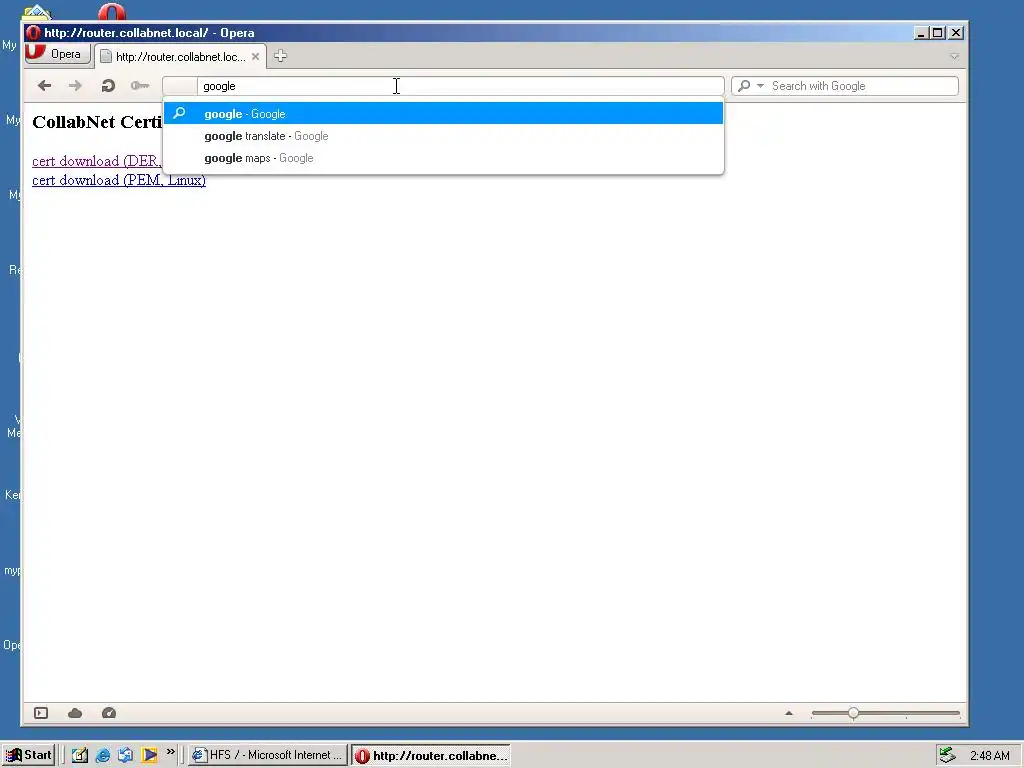1024x768 pixels.
Task: Minimize the Opera window
Action: click(x=921, y=33)
